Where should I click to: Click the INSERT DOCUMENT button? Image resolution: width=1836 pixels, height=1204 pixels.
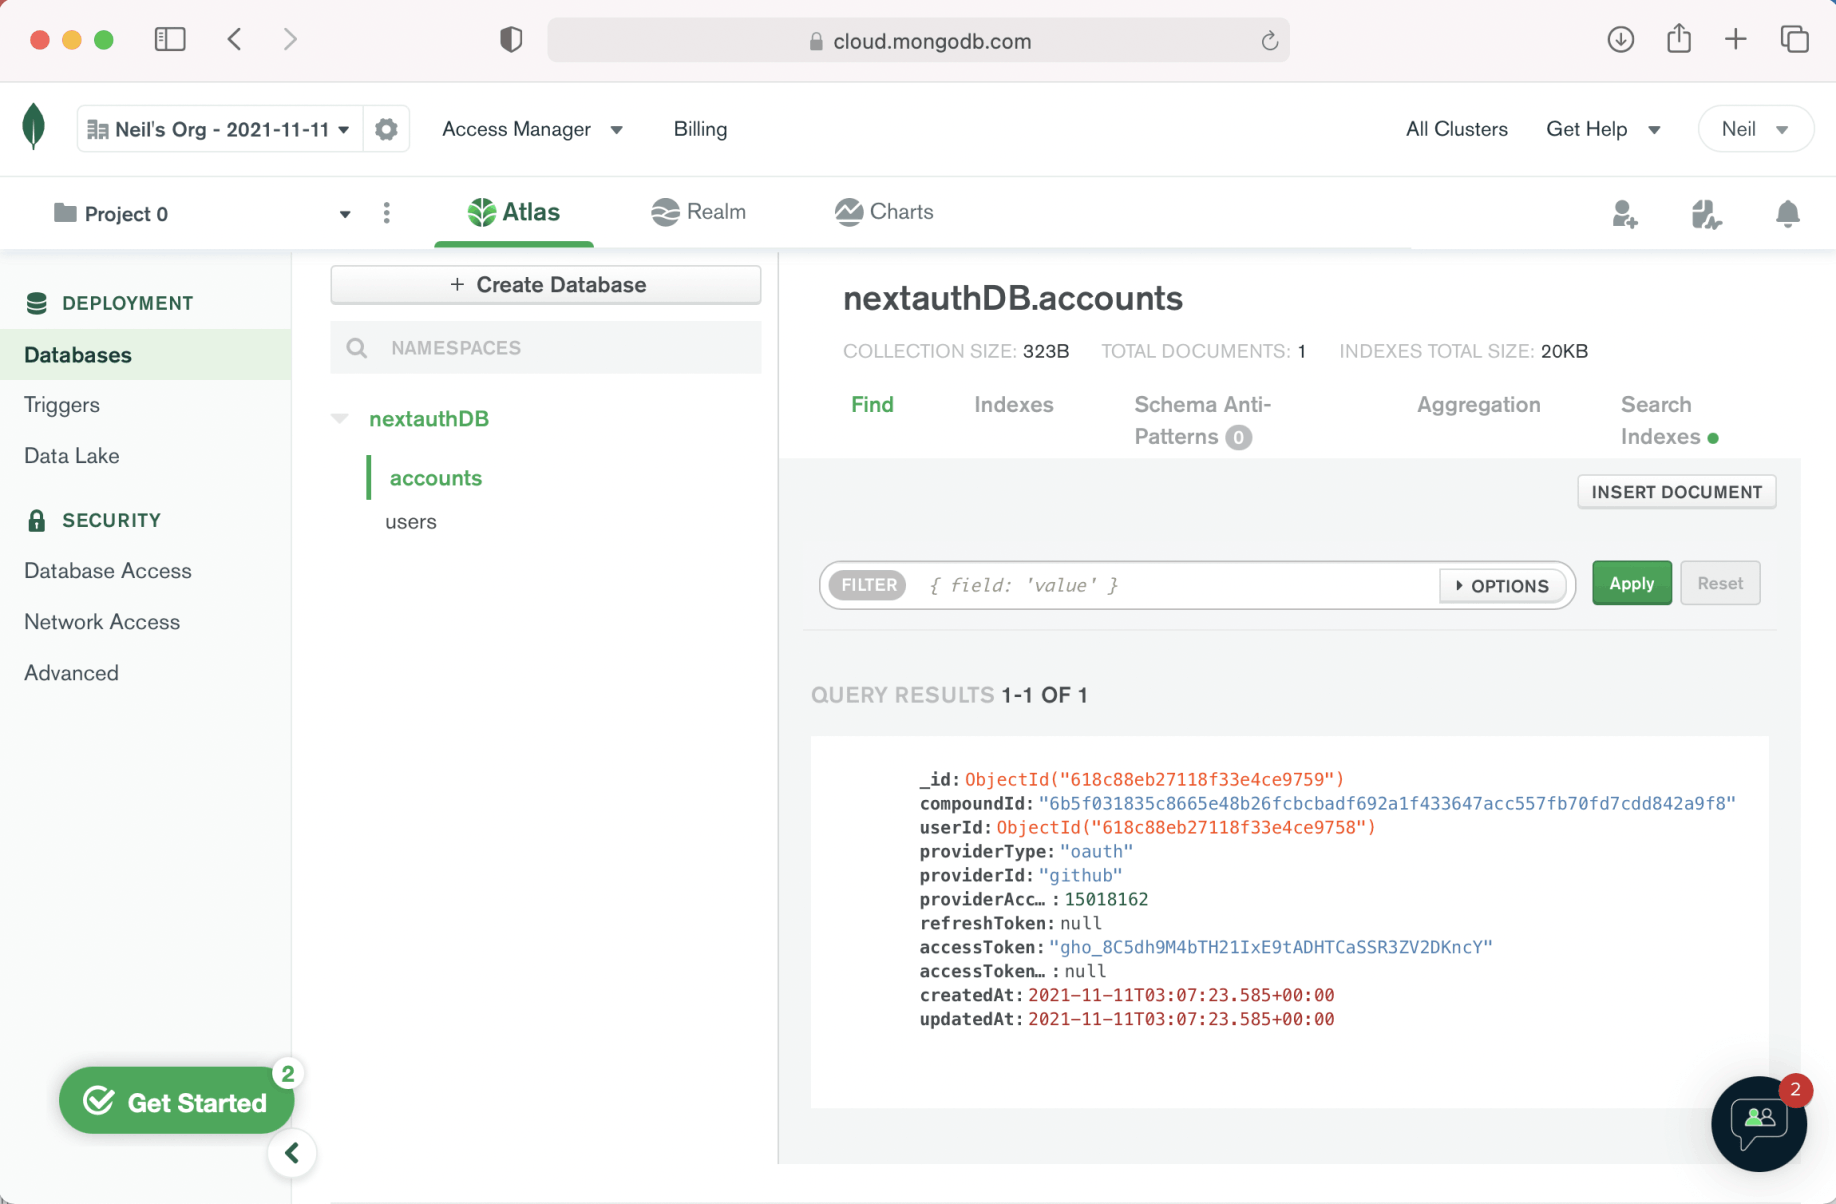[1676, 492]
